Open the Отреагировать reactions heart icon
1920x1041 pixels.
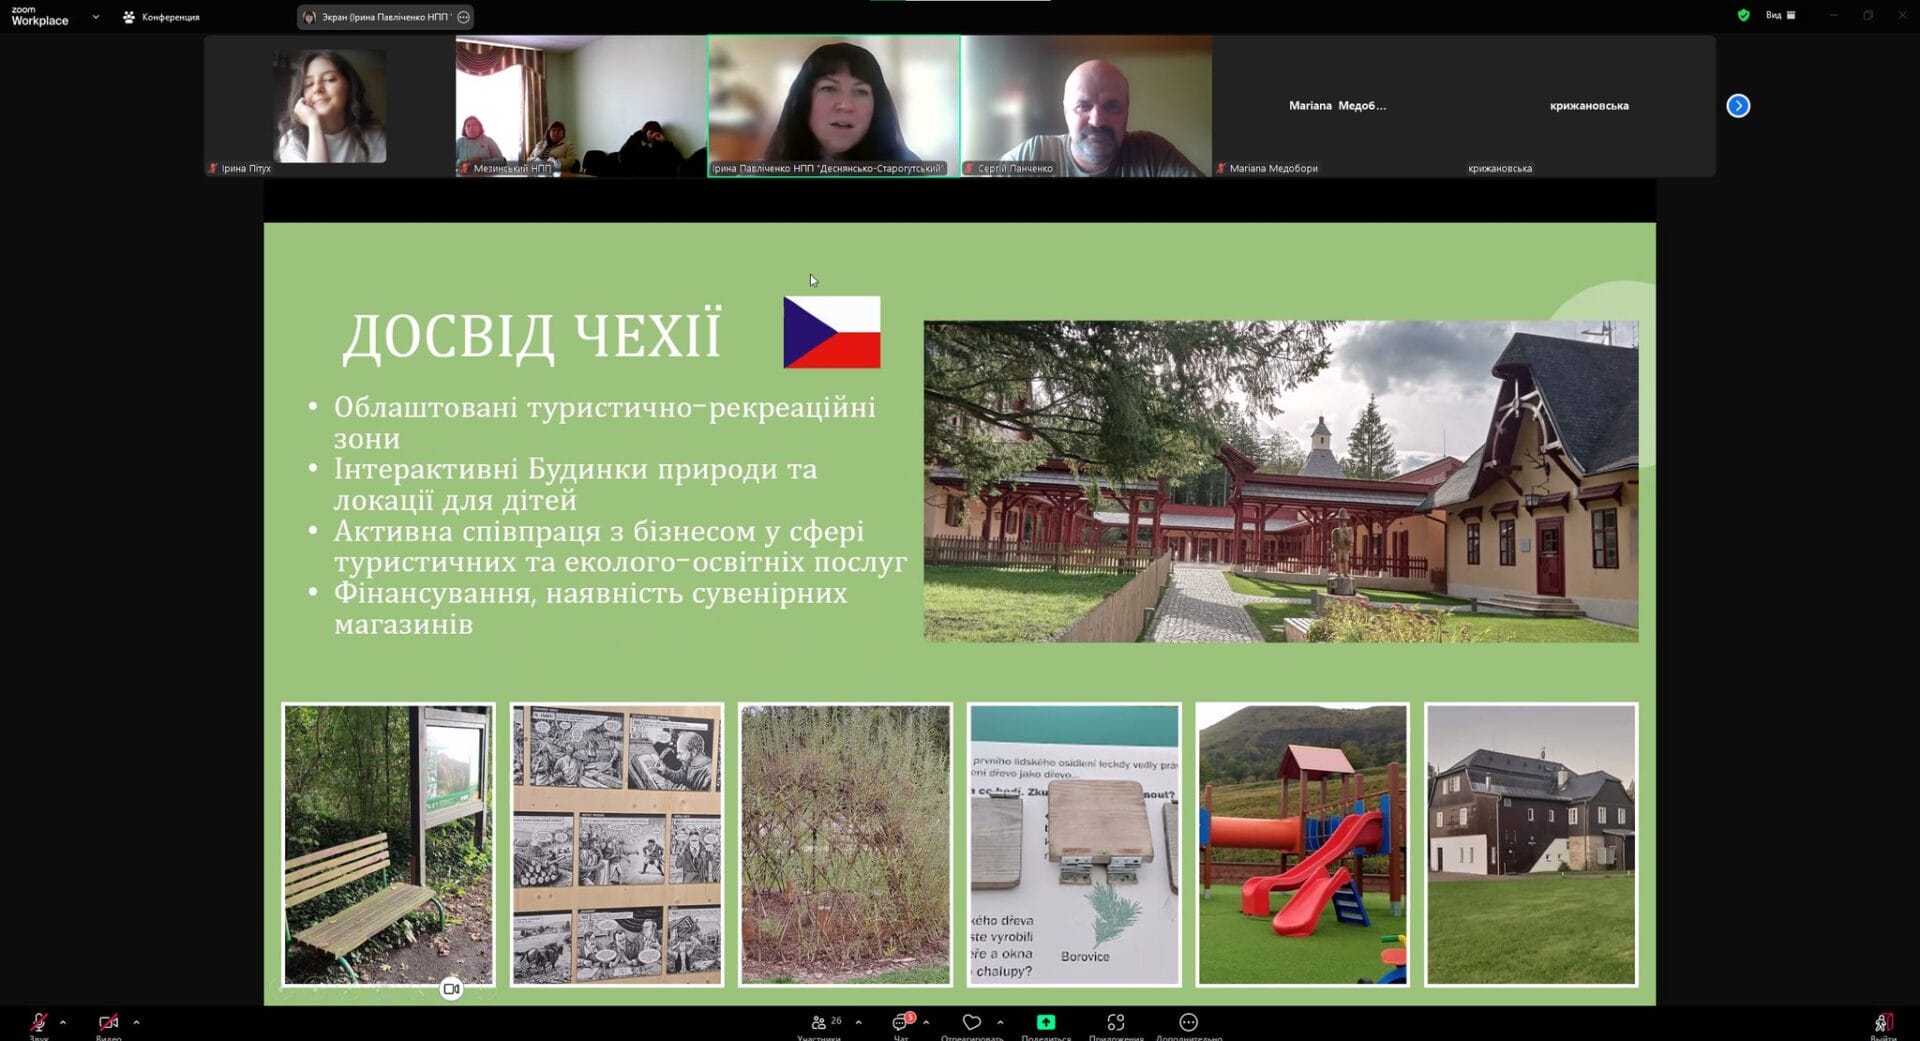point(971,1022)
